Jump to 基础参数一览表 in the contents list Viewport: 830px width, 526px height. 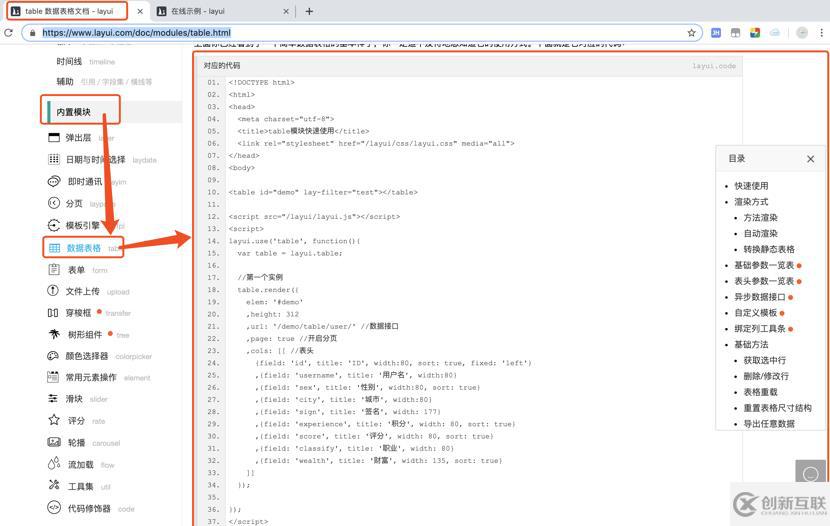[764, 265]
